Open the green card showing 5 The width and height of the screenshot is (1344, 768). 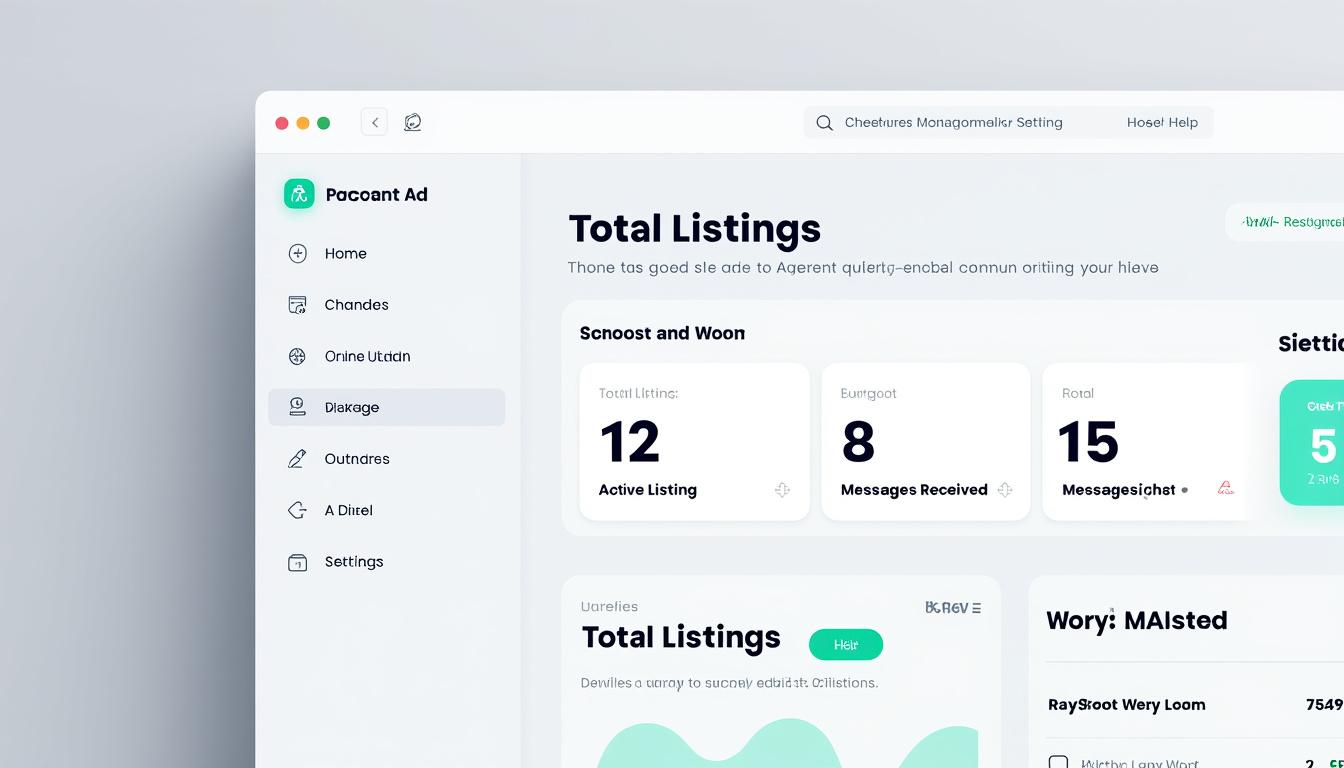(1312, 442)
